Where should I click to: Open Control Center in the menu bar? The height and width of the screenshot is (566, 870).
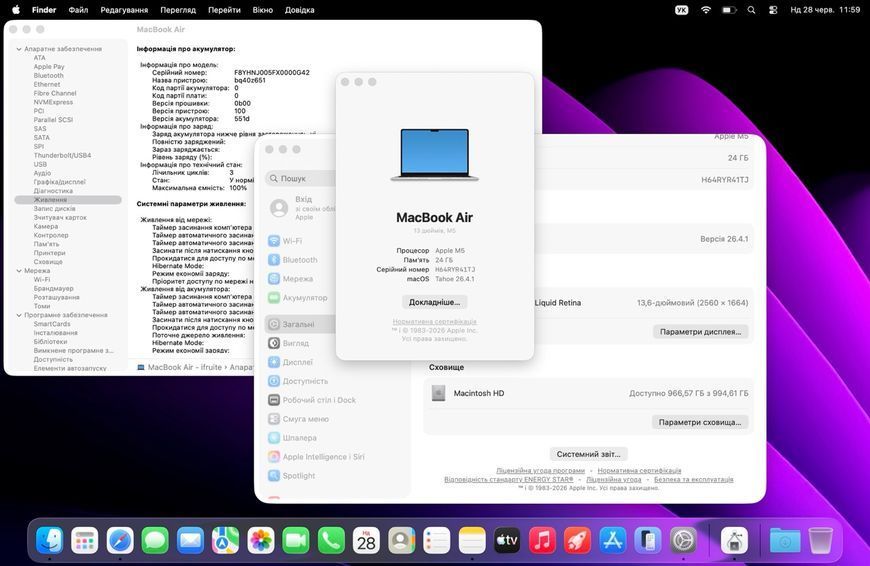point(773,10)
